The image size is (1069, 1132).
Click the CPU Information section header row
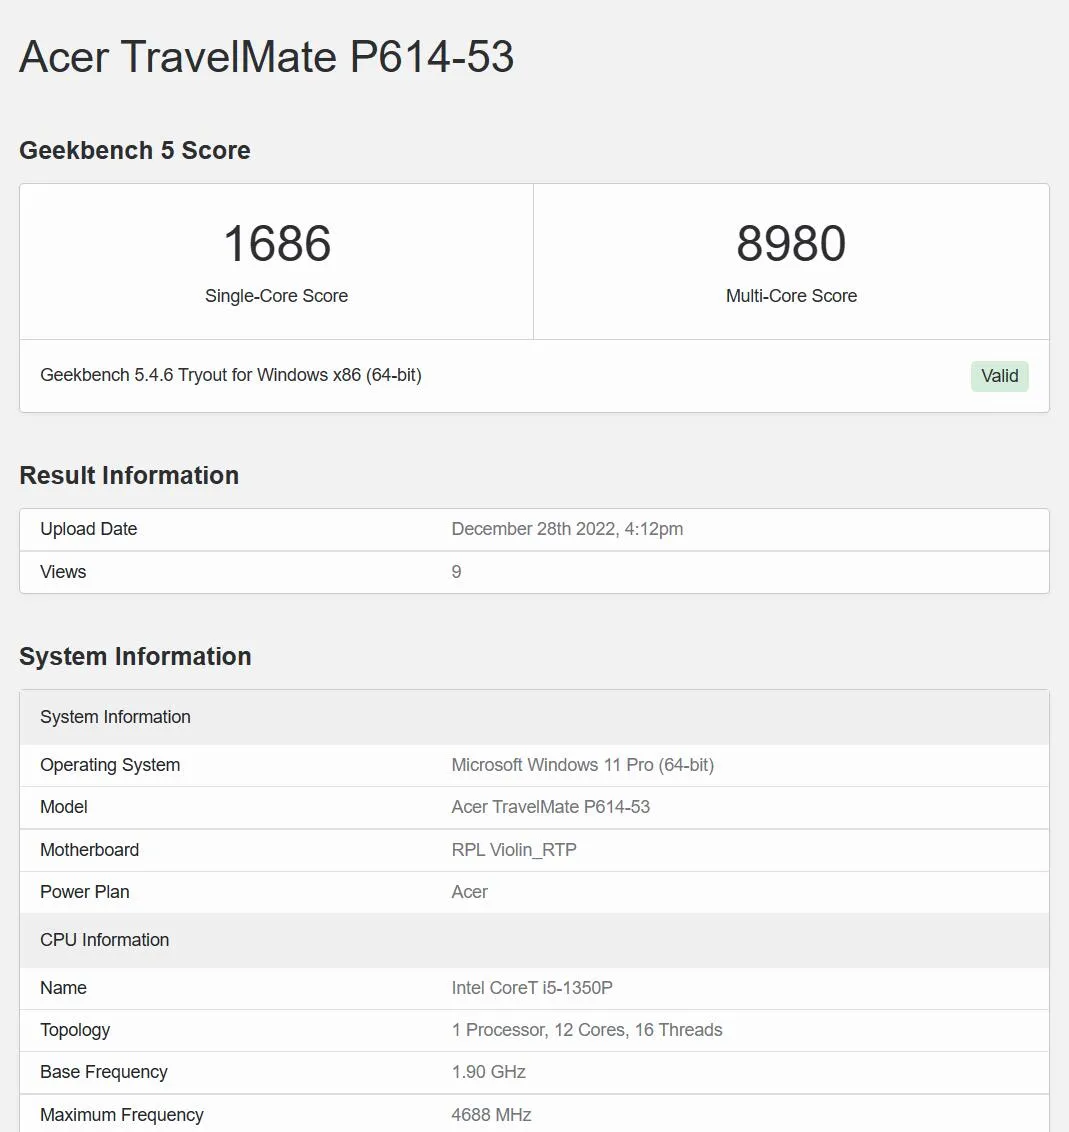pos(534,940)
